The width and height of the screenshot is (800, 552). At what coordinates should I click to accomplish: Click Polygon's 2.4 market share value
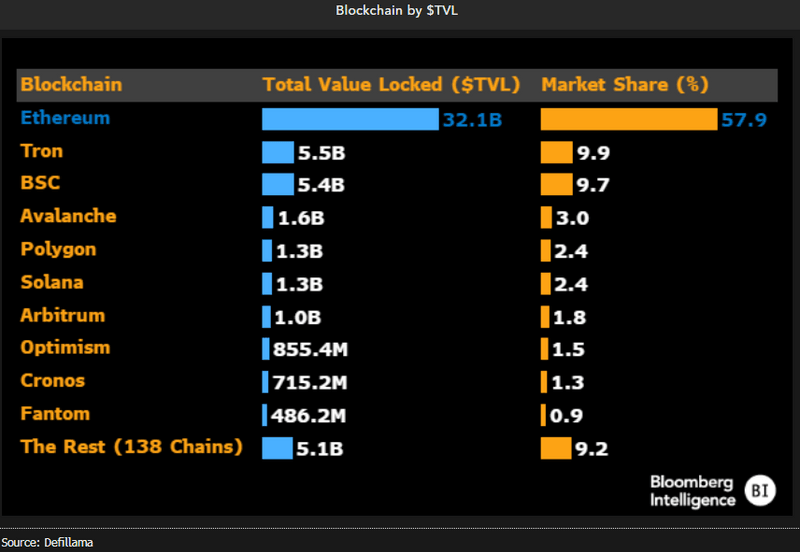pos(571,252)
